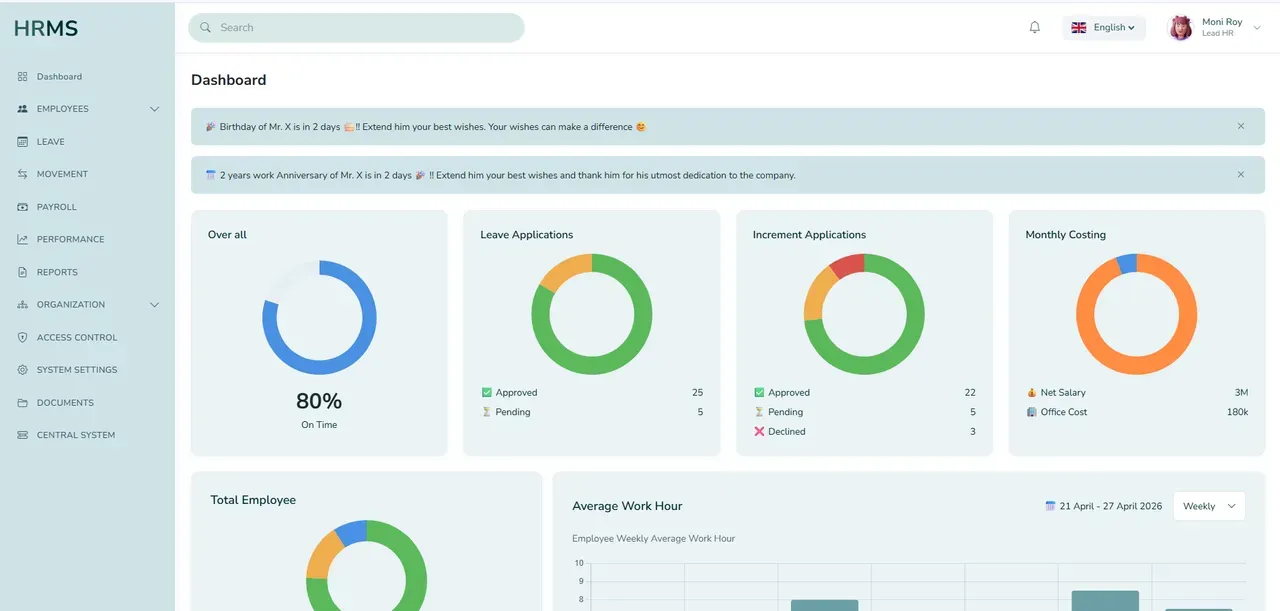The height and width of the screenshot is (611, 1280).
Task: Expand the Employees submenu chevron
Action: 154,109
